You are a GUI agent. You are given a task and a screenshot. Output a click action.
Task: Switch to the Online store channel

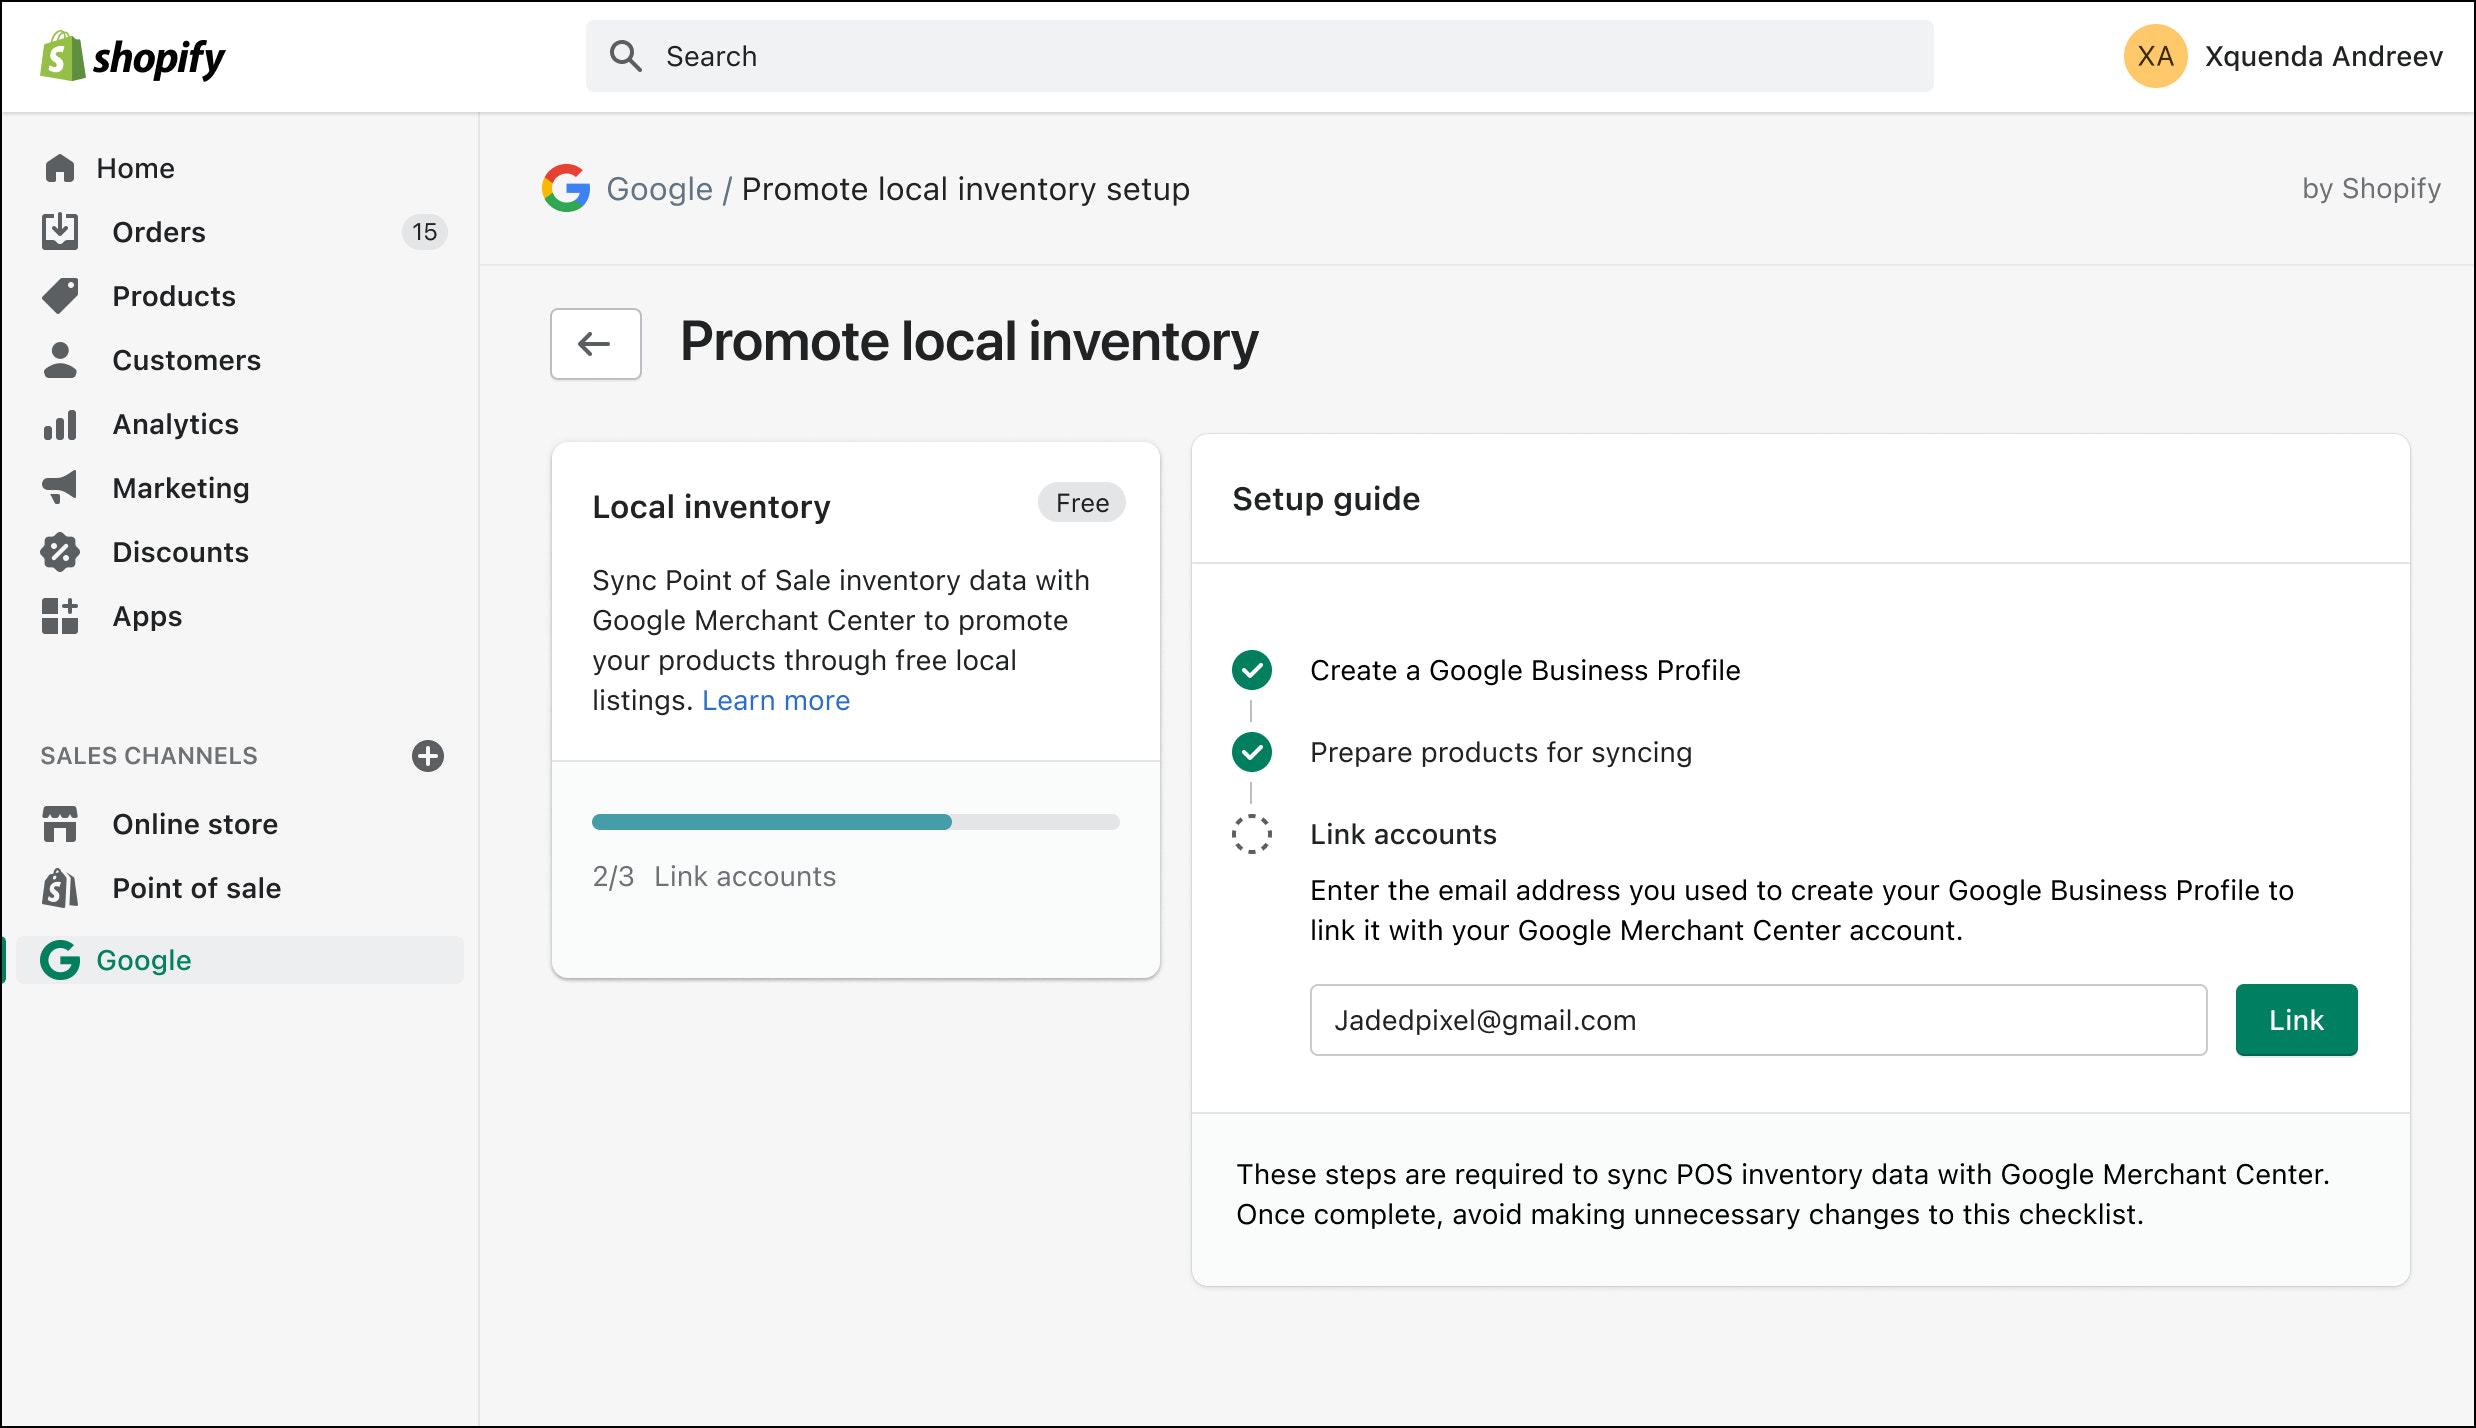(x=194, y=823)
